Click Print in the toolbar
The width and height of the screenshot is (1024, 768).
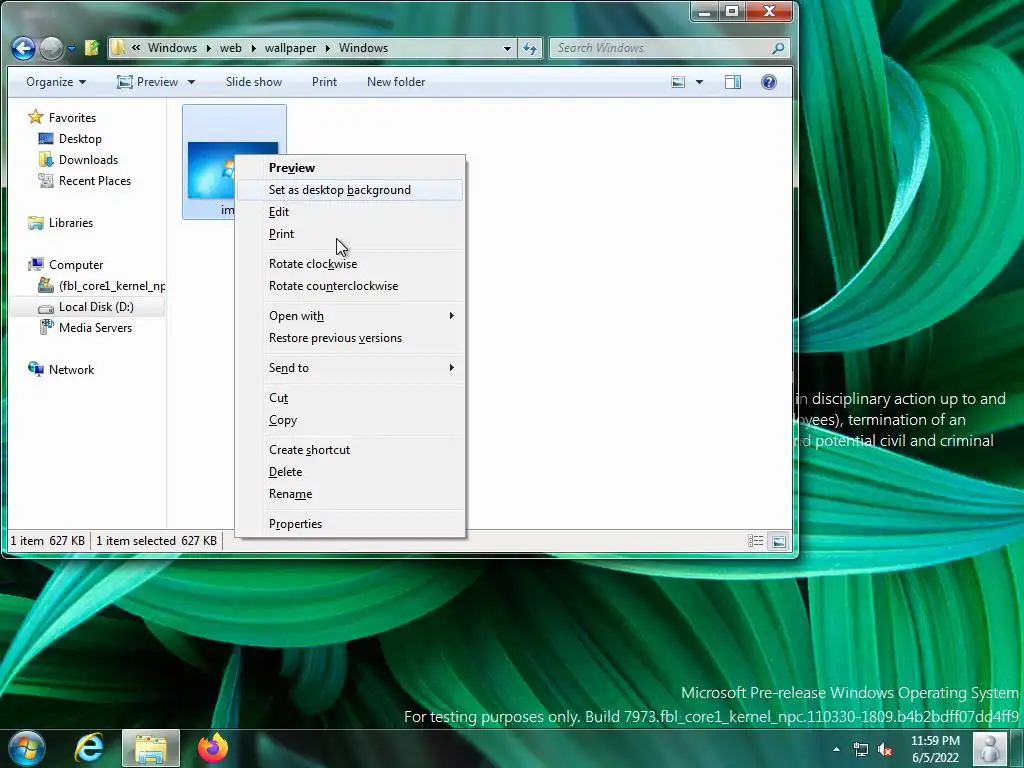324,82
